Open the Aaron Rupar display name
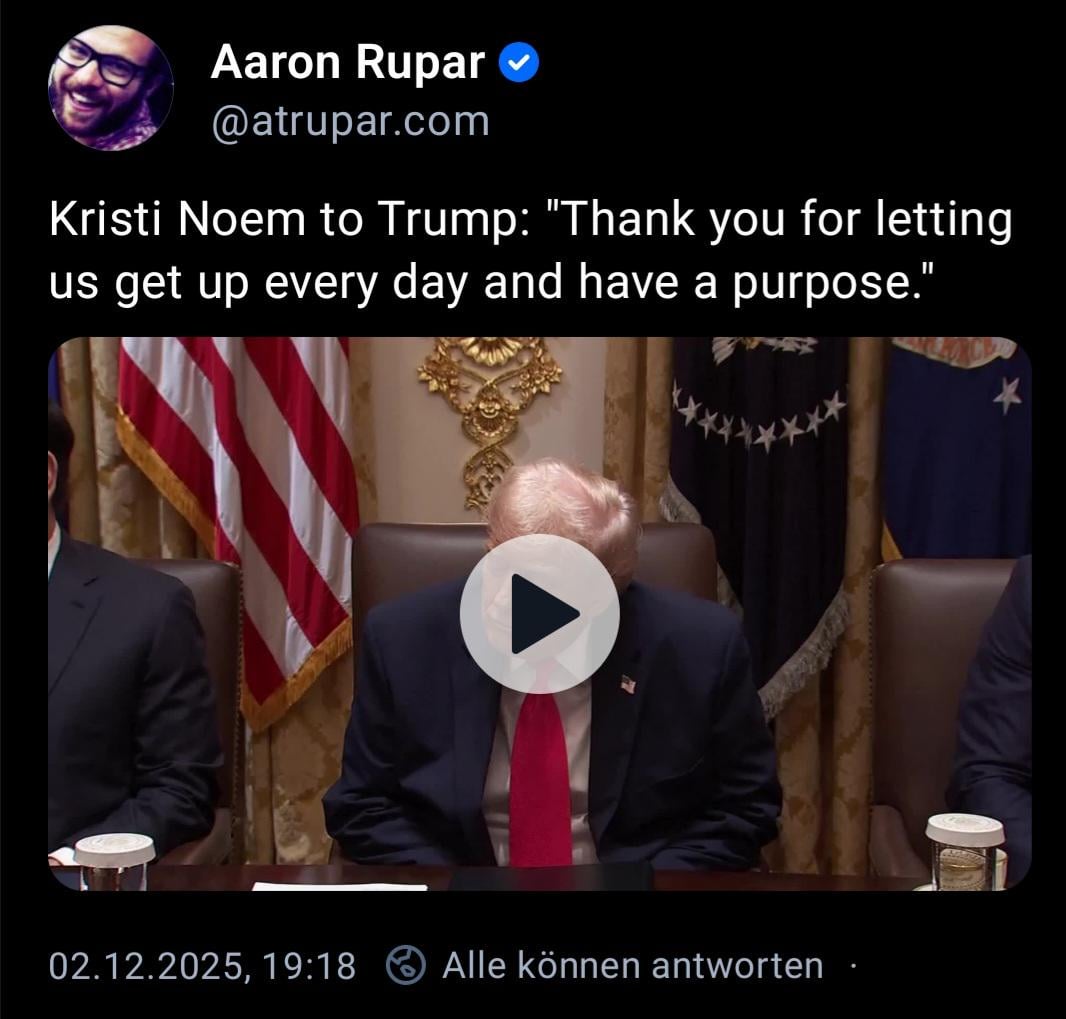The image size is (1066, 1019). pos(347,62)
